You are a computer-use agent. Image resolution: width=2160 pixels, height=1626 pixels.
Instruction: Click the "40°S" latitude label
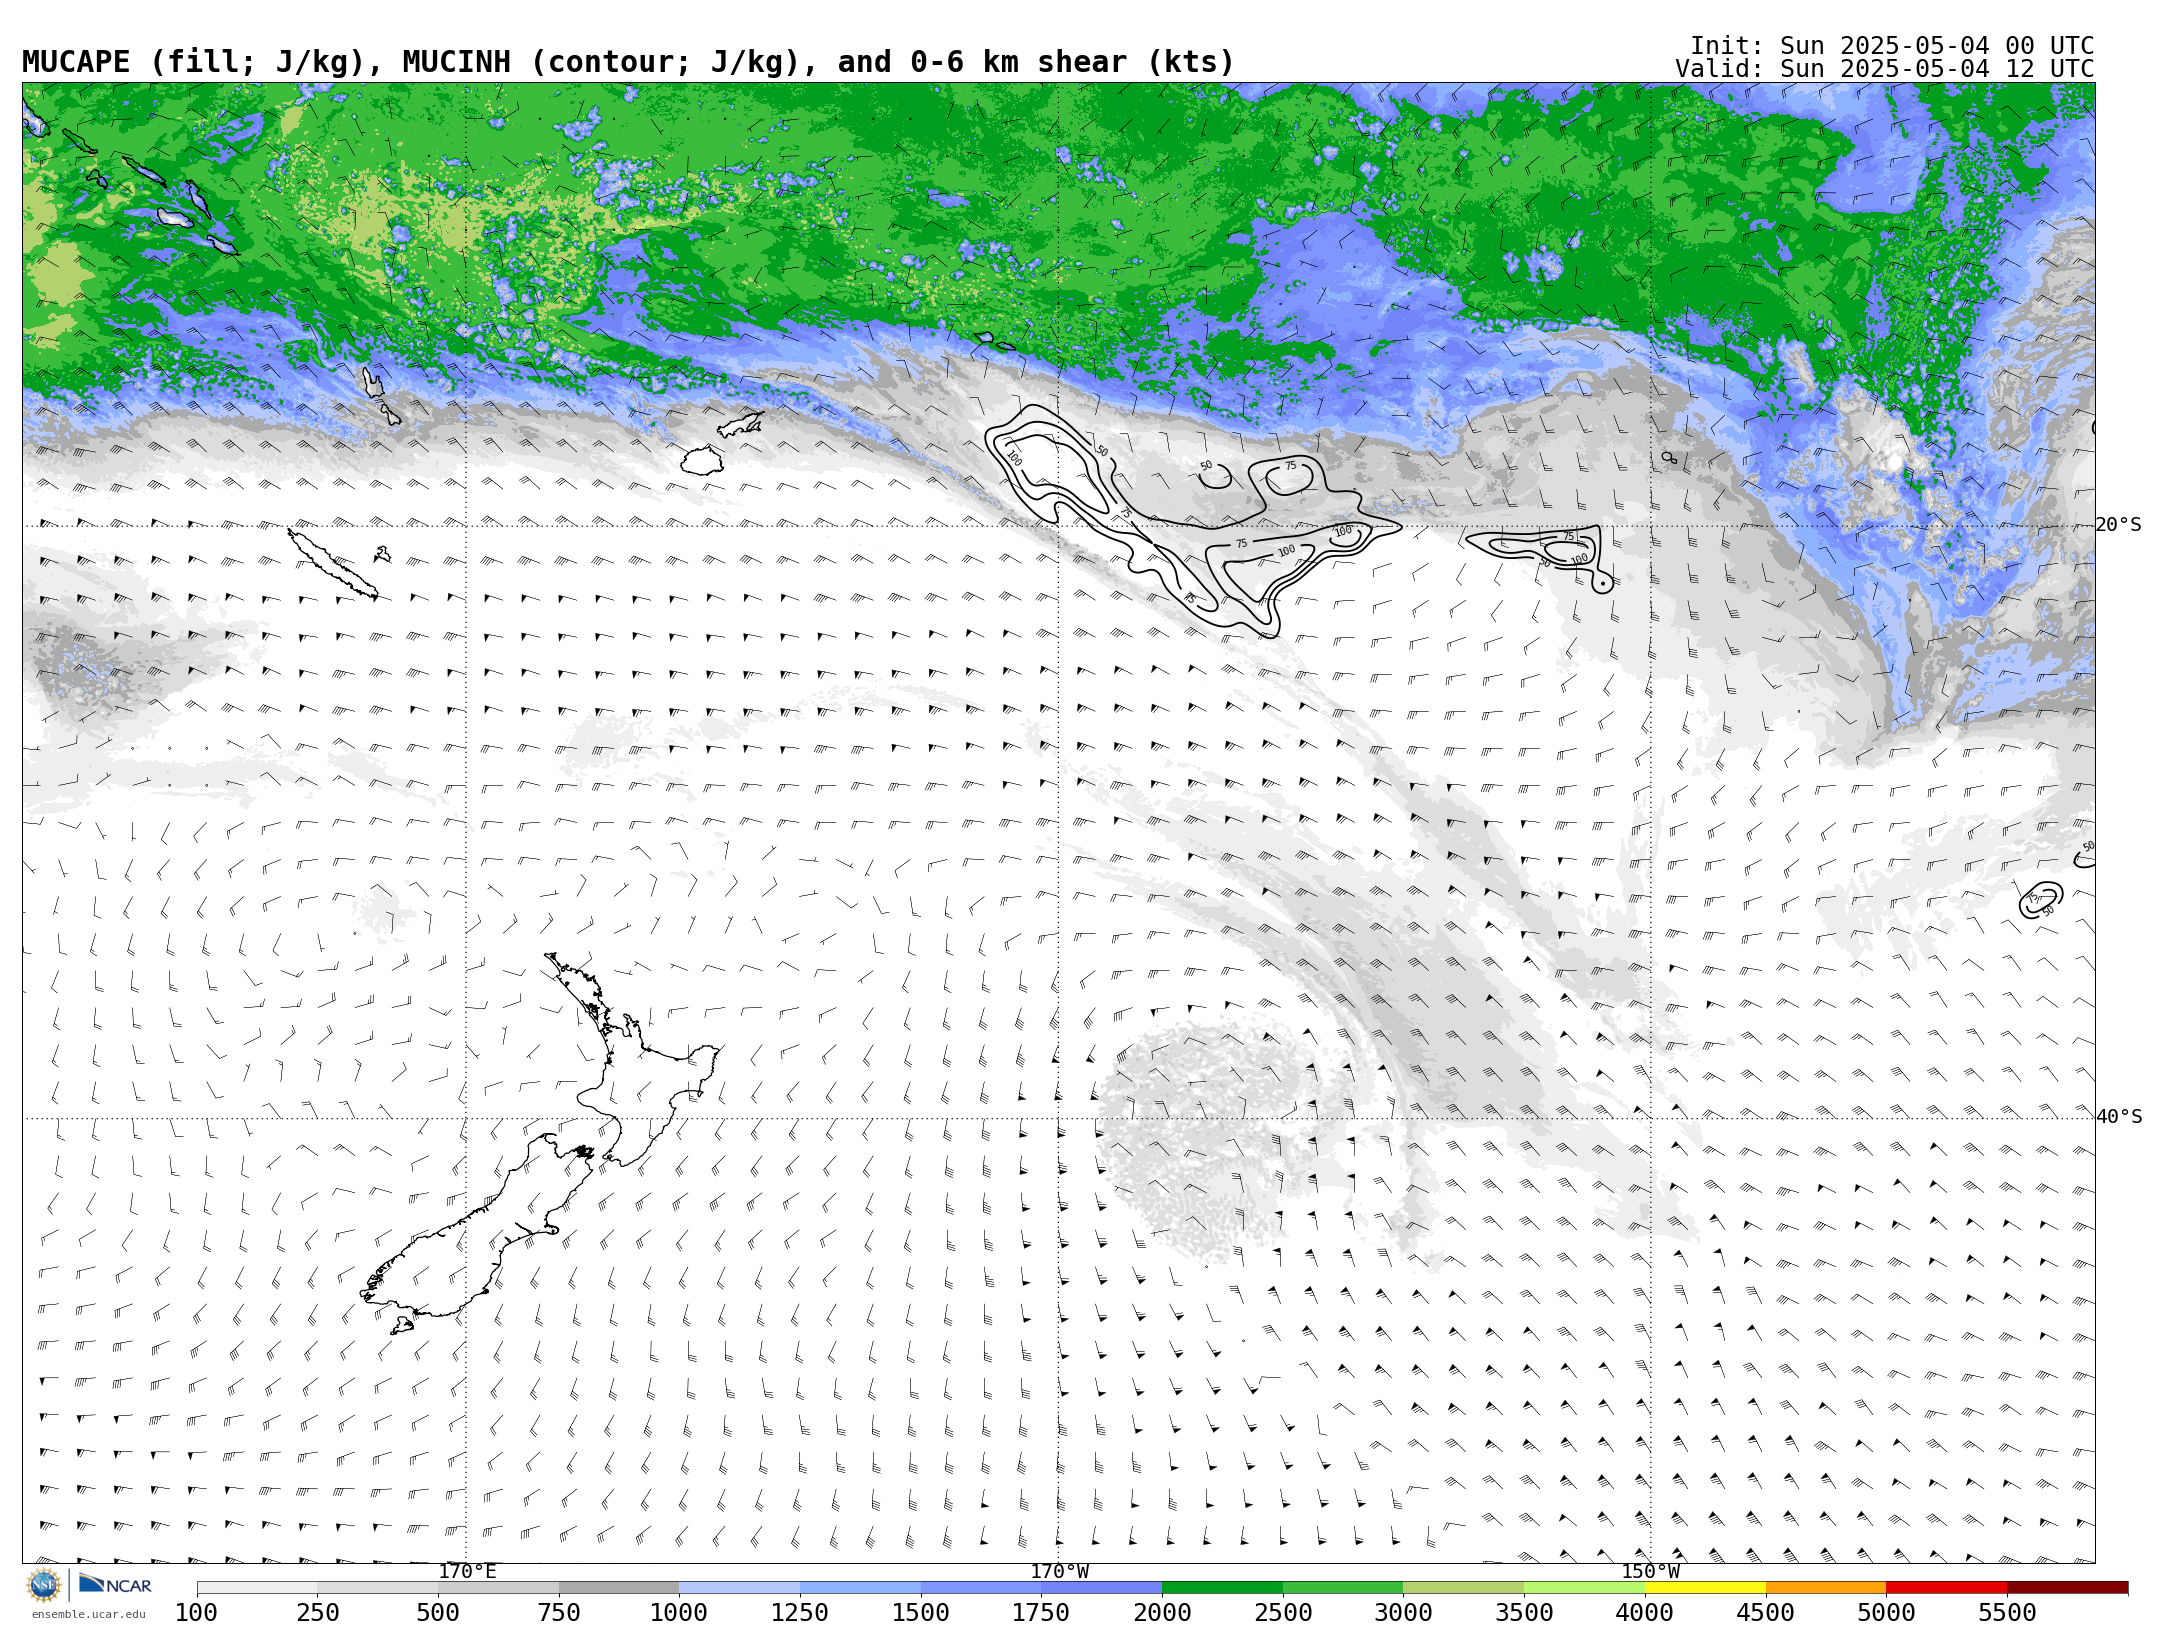2118,1117
